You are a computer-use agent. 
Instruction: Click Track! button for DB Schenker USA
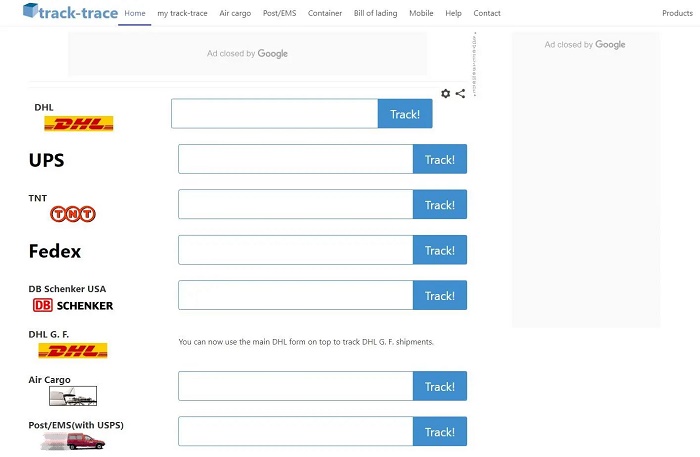click(x=440, y=295)
